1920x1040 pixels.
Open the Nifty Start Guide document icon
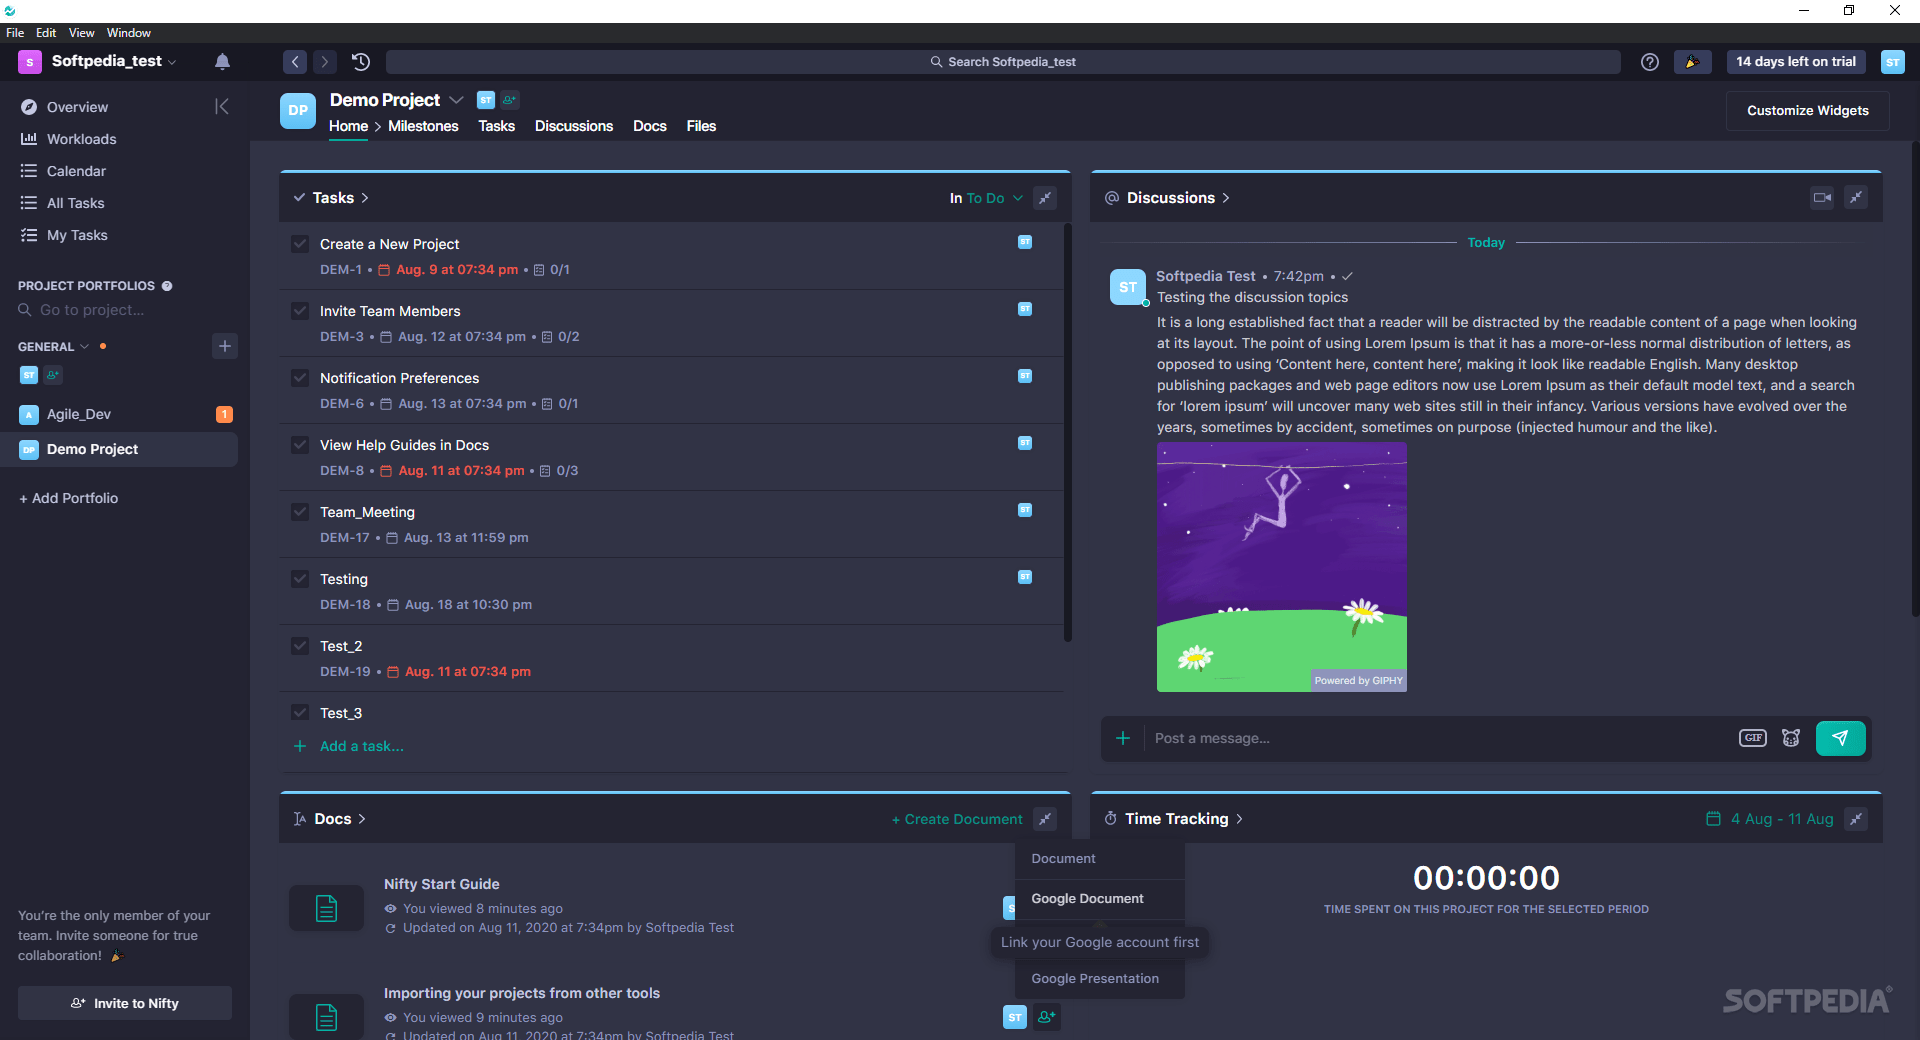click(326, 908)
